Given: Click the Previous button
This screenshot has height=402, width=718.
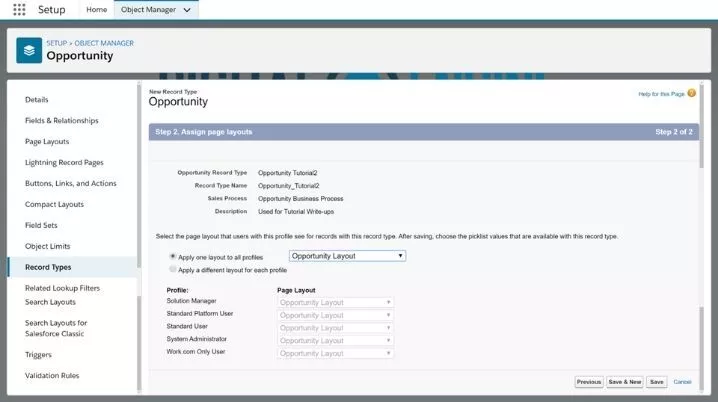Looking at the screenshot, I should pyautogui.click(x=588, y=382).
